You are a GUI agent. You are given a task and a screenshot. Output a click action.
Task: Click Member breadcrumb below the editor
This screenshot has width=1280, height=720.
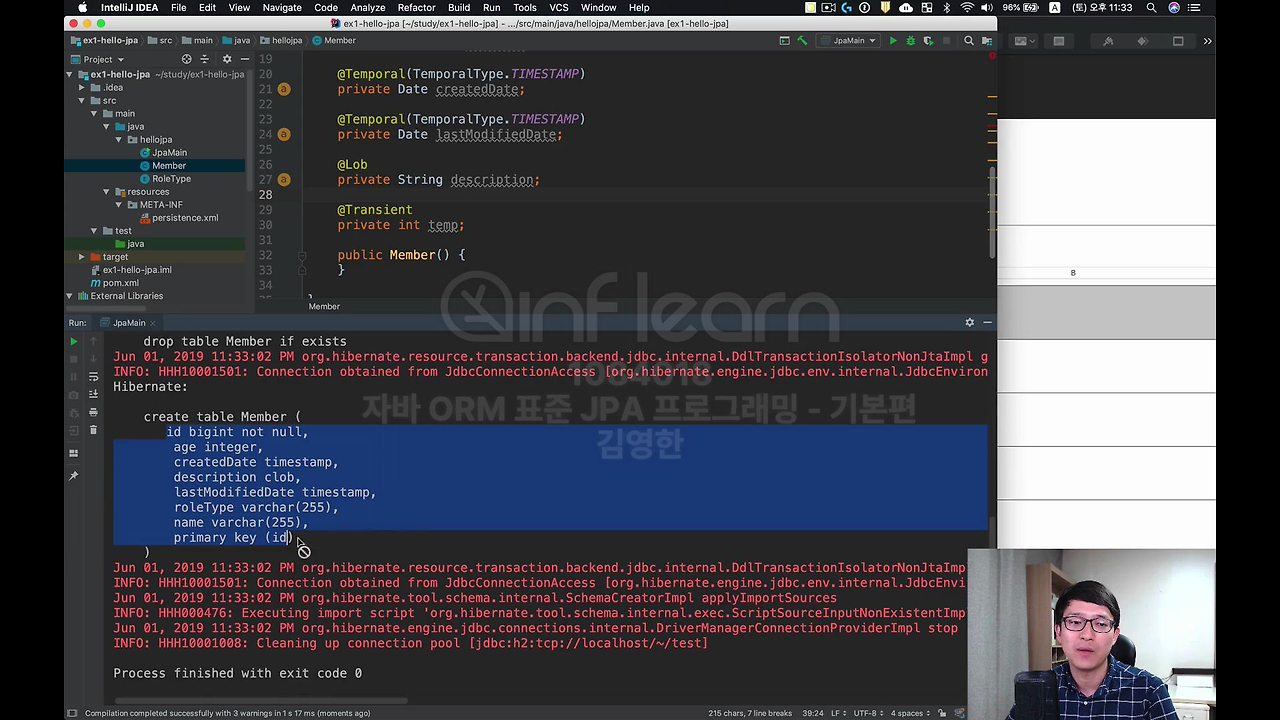[x=324, y=306]
